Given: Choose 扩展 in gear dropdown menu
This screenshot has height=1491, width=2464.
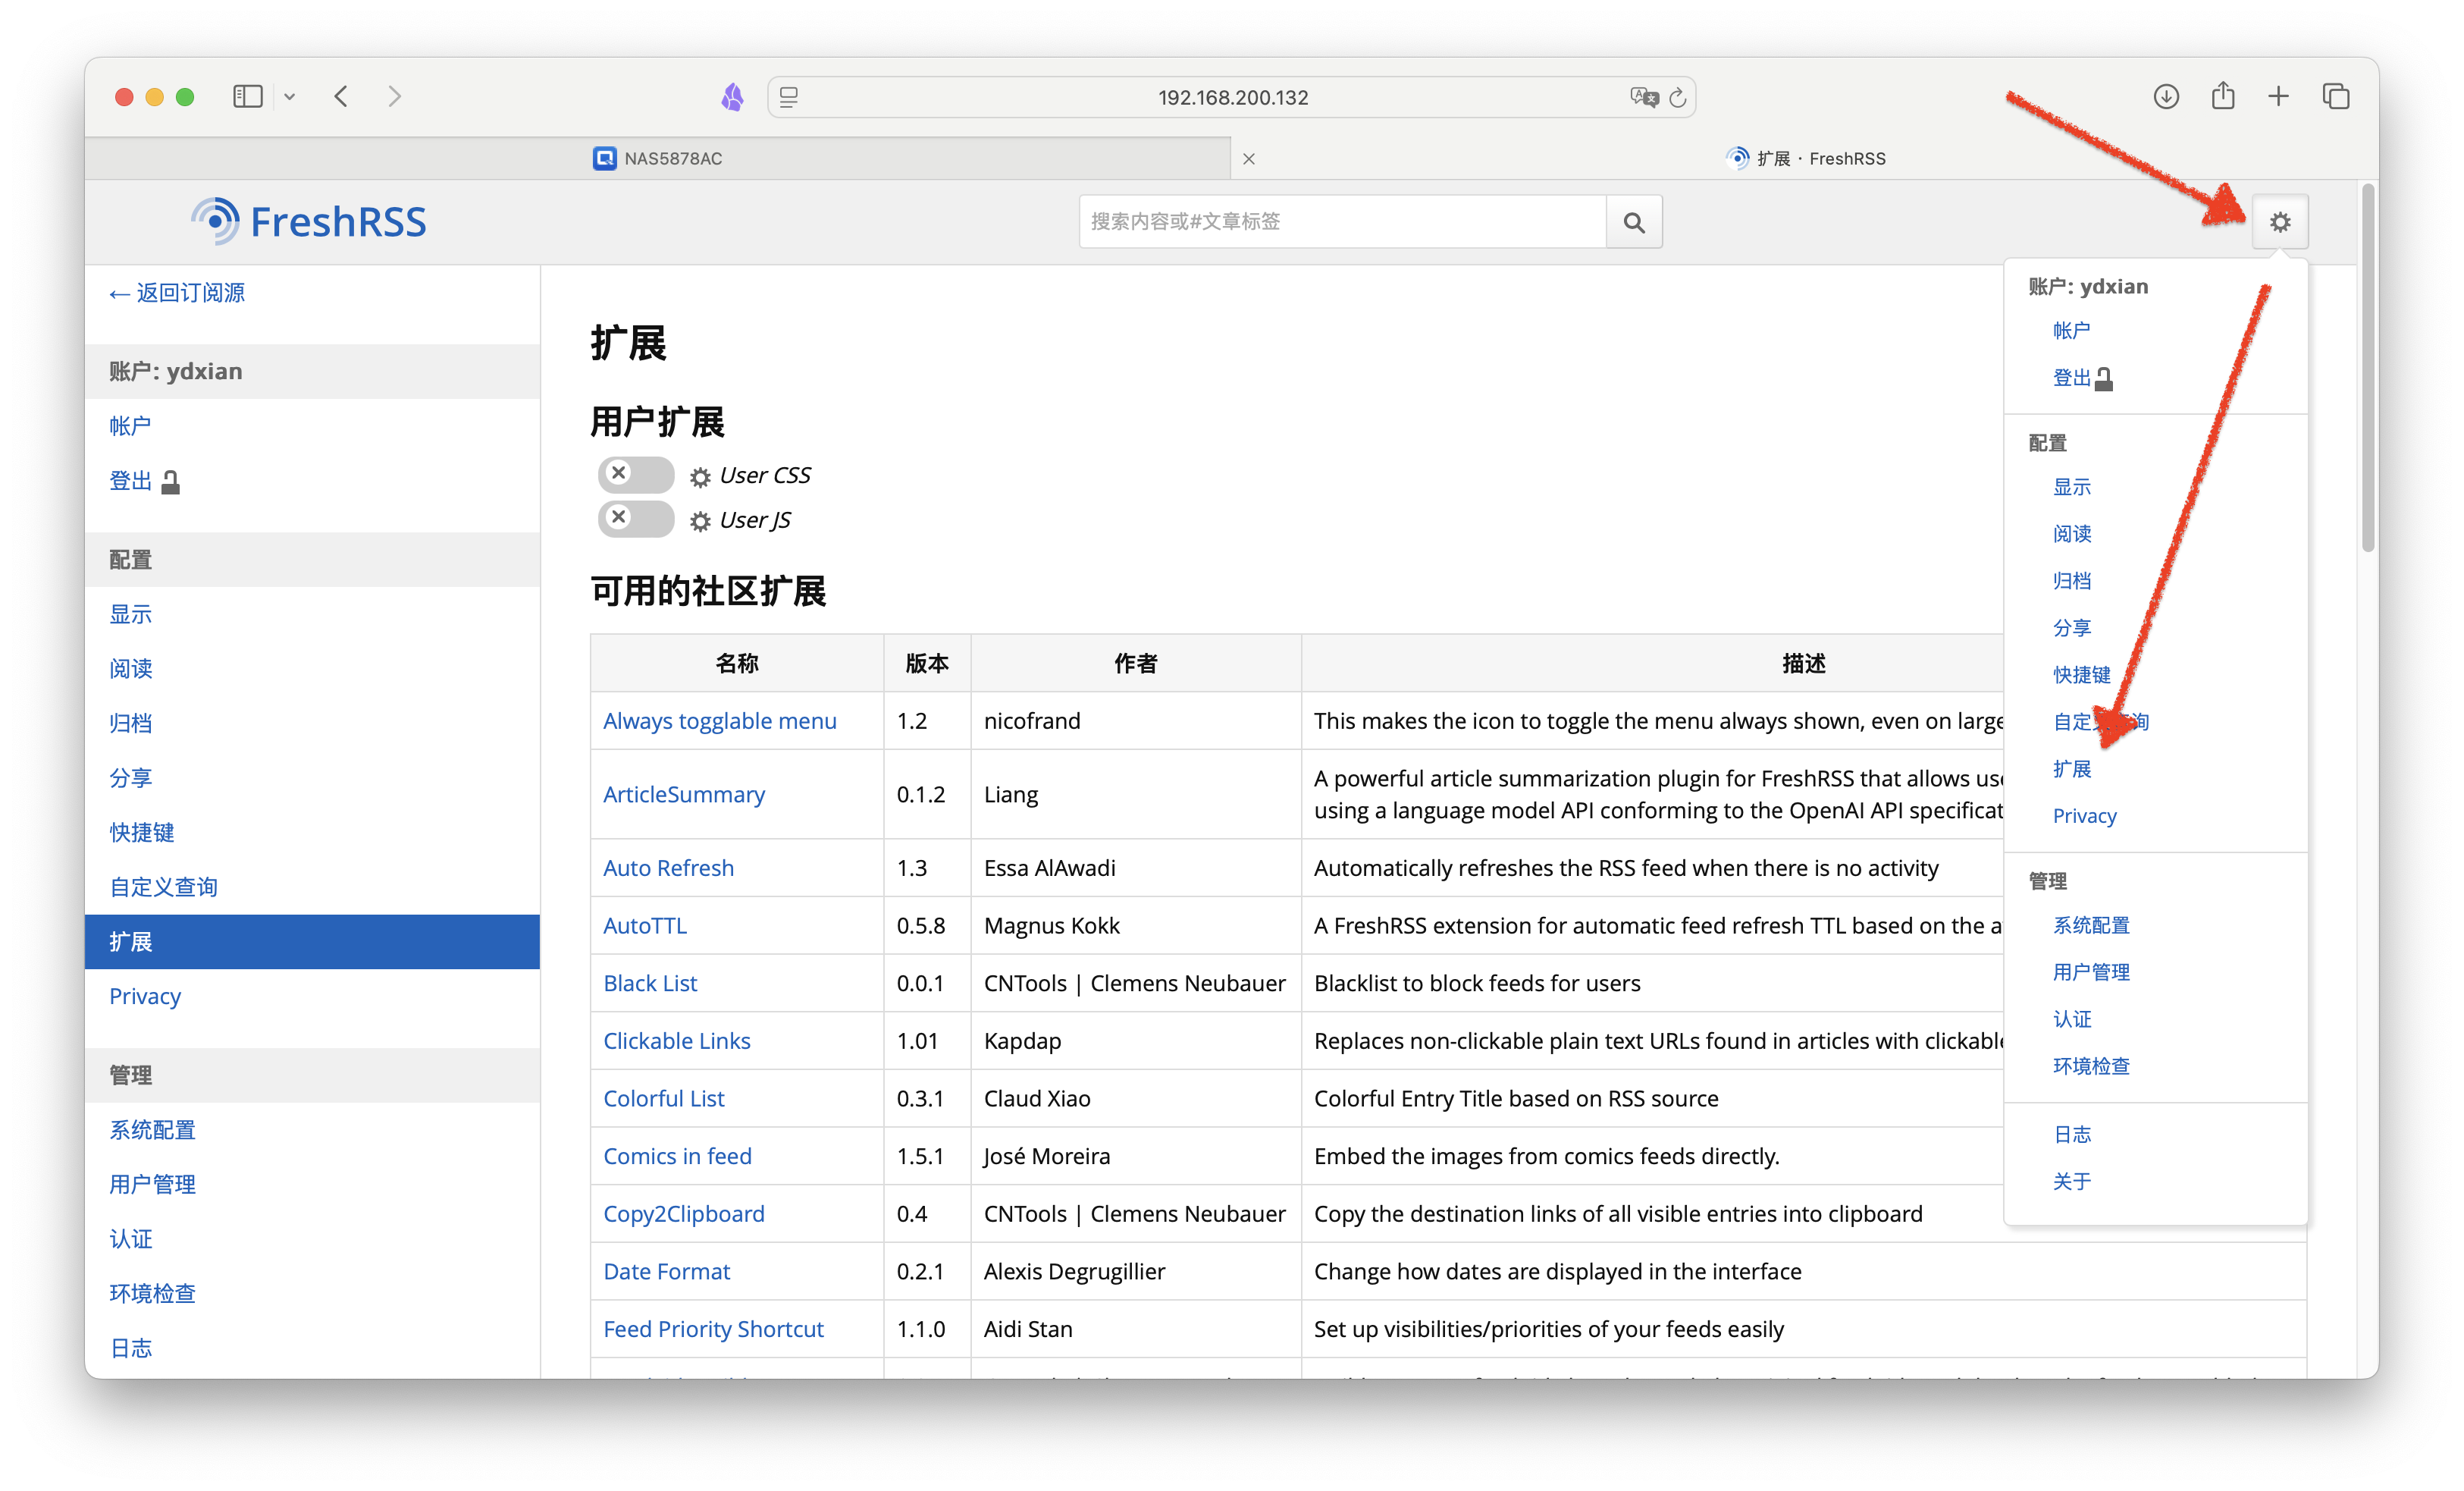Looking at the screenshot, I should click(2071, 769).
